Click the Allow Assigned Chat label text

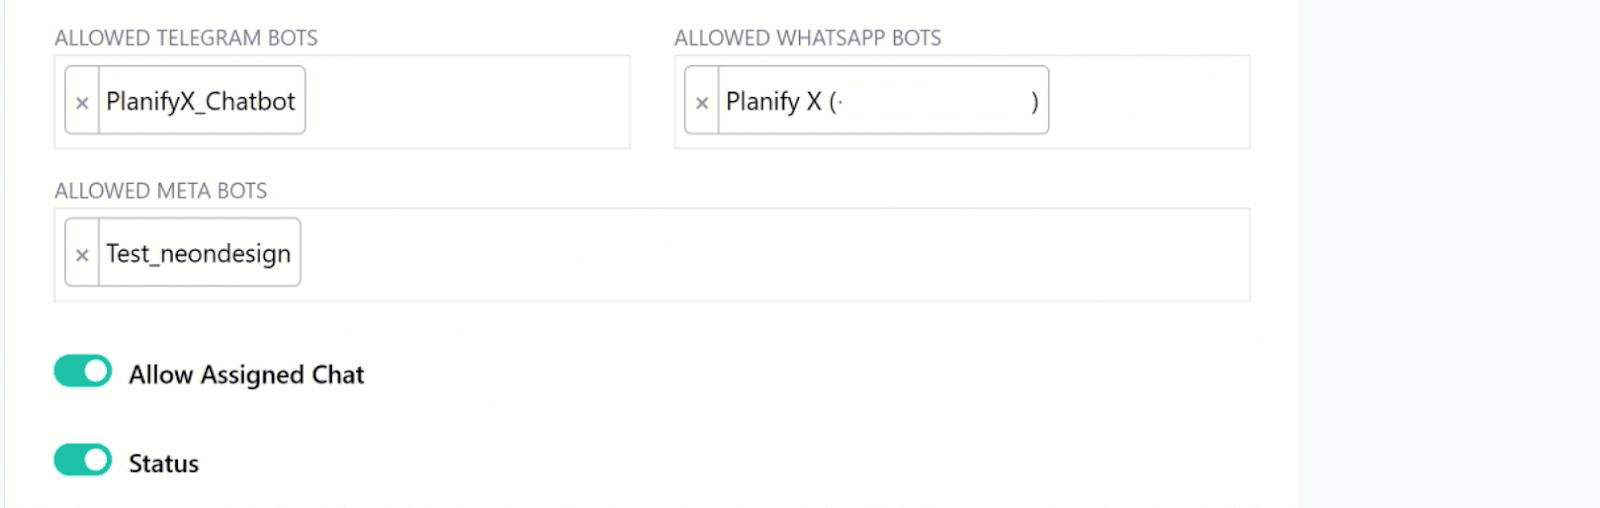[246, 375]
